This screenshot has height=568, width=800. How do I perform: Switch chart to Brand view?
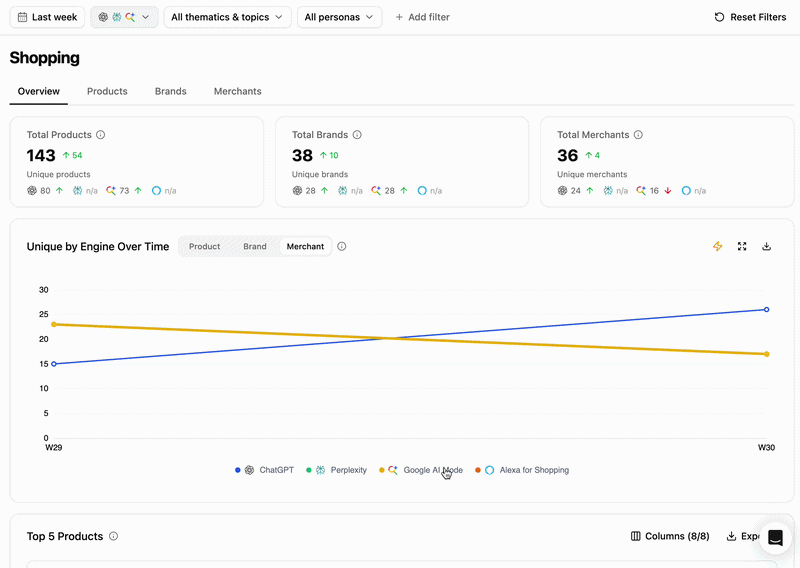[x=255, y=246]
